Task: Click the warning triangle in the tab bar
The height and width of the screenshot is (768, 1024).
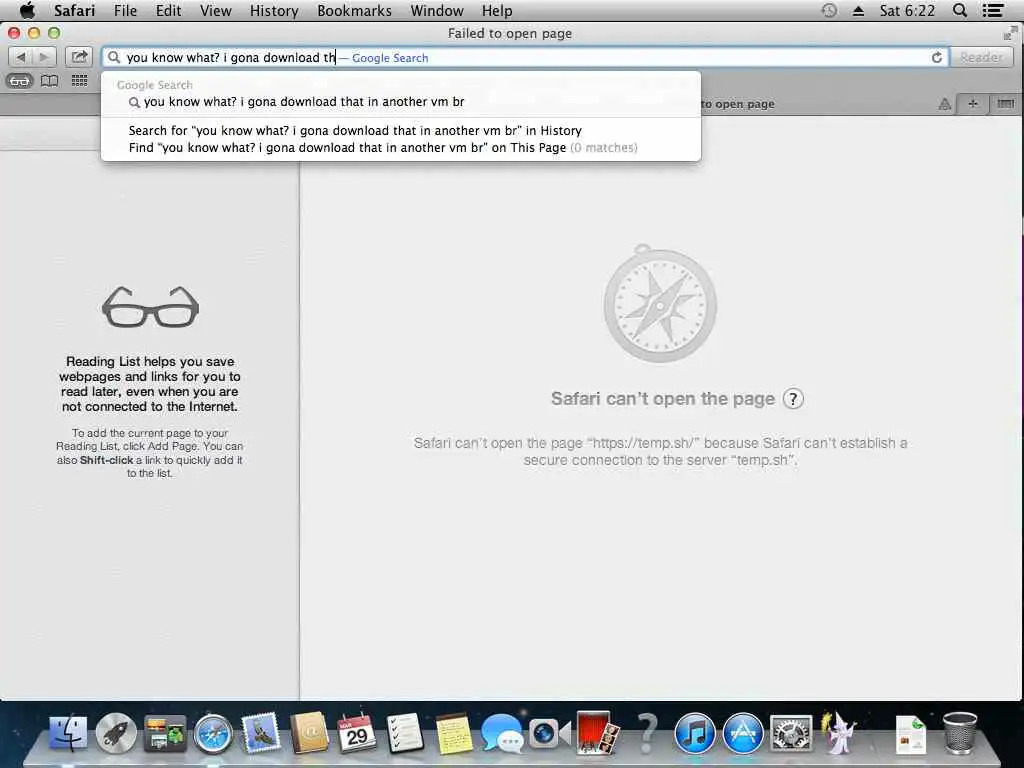Action: 944,104
